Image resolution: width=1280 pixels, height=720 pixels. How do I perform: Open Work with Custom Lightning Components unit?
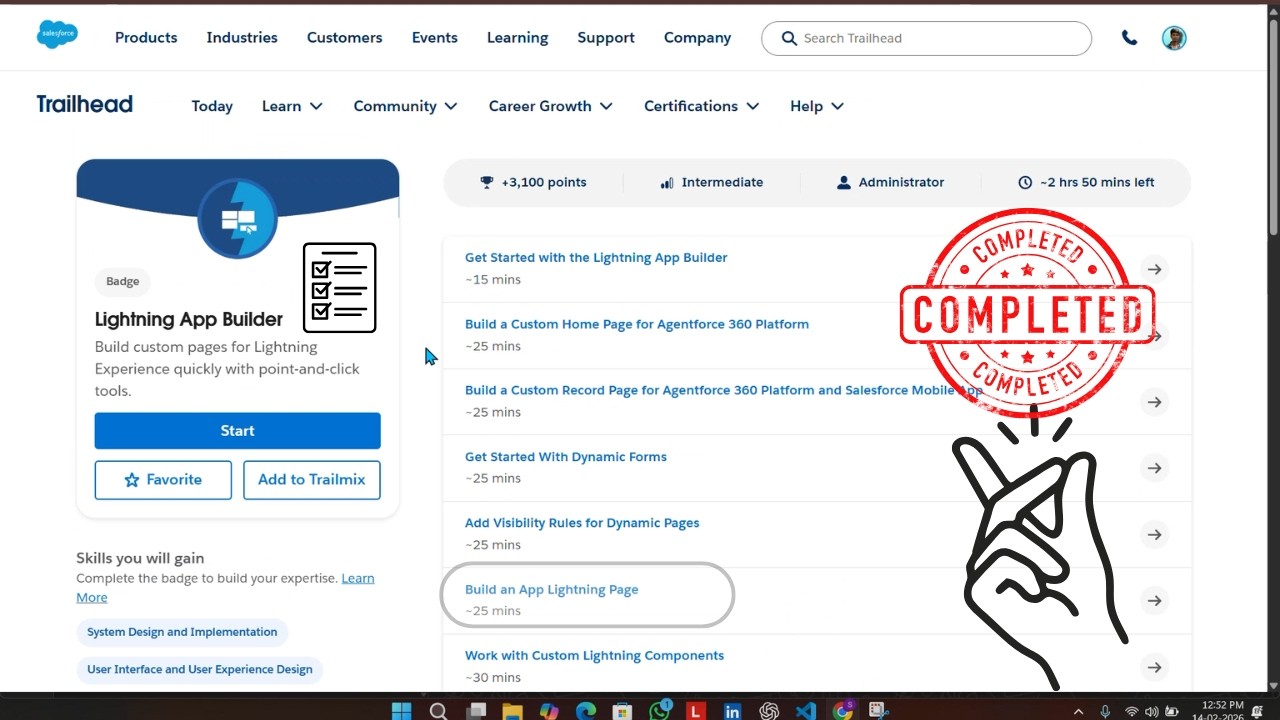coord(594,656)
